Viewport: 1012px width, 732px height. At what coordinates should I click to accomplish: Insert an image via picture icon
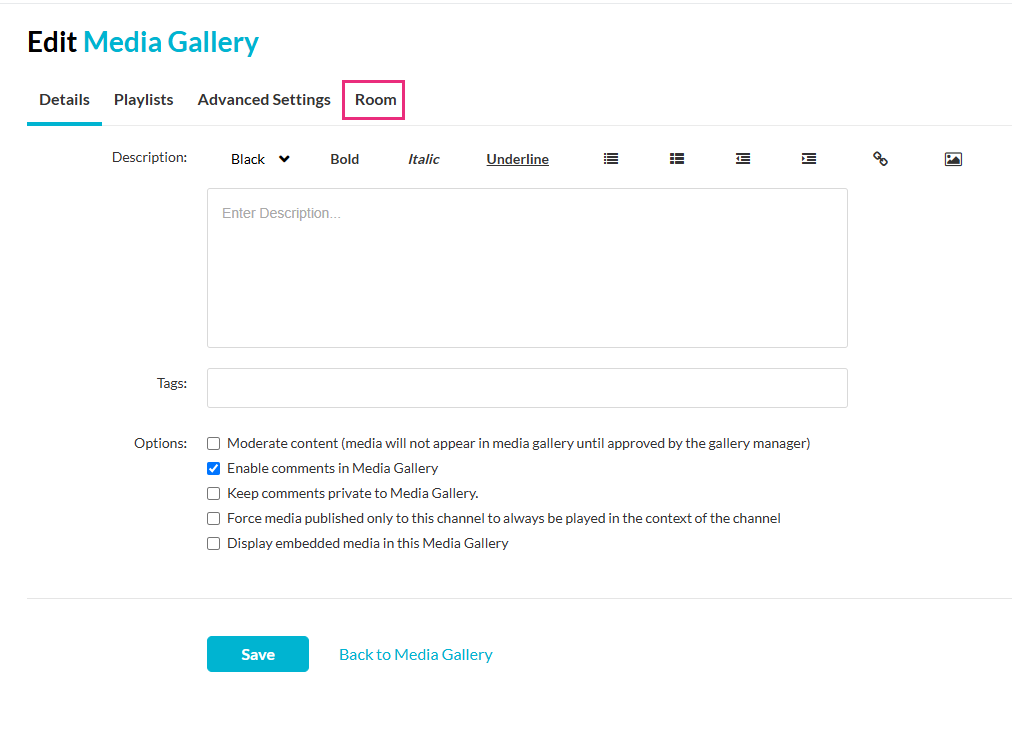(953, 159)
